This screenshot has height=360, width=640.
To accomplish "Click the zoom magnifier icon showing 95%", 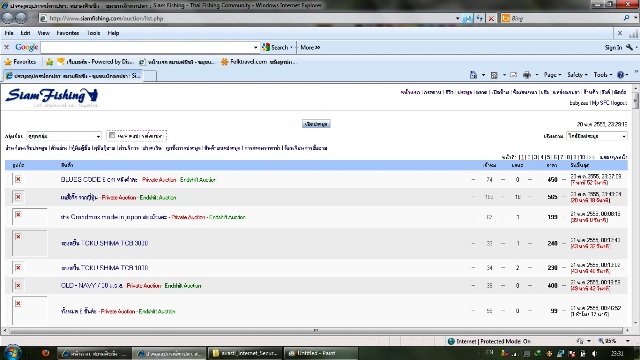I will [601, 341].
